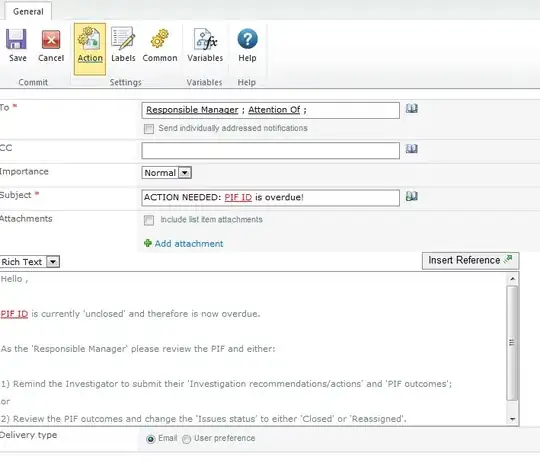Click the Cancel red X icon
This screenshot has width=540, height=463.
tap(51, 39)
